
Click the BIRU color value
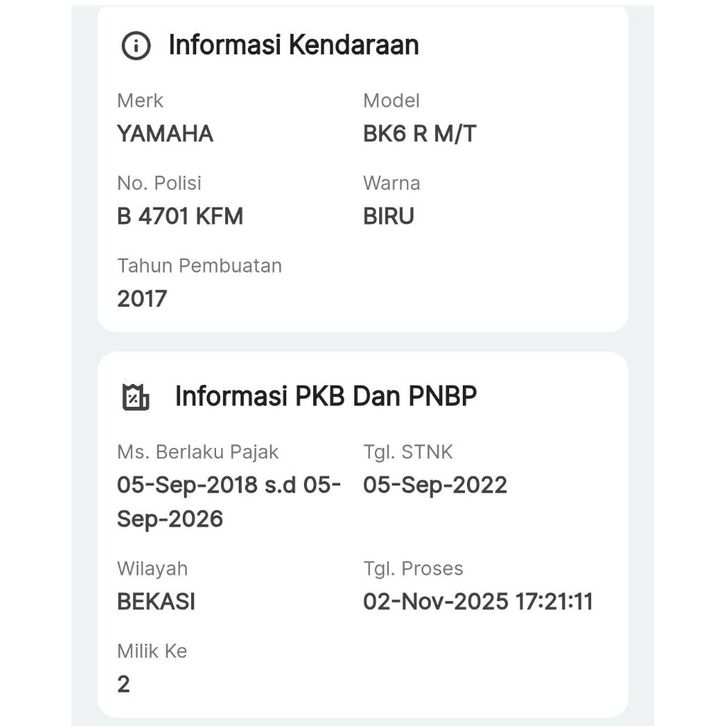click(x=388, y=216)
